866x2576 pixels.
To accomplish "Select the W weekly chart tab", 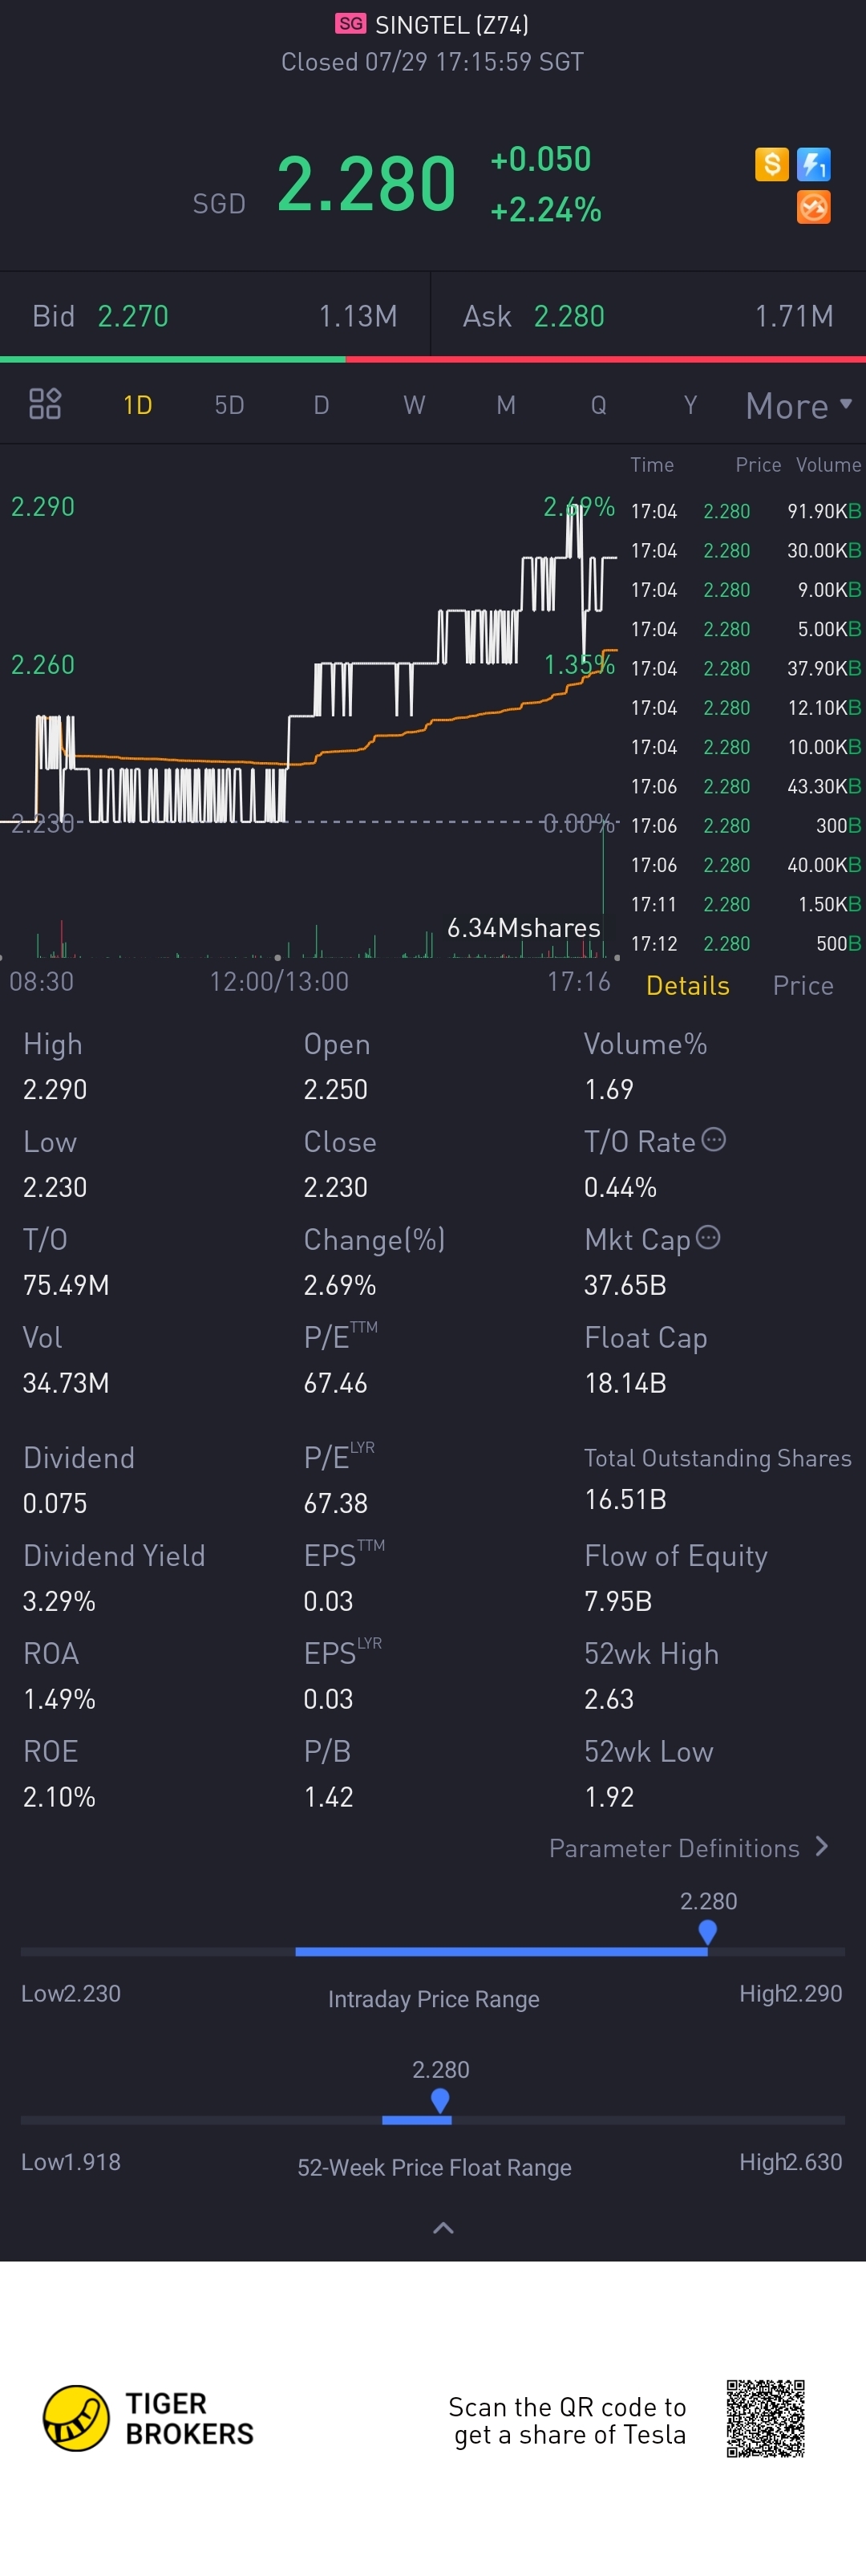I will [x=414, y=405].
